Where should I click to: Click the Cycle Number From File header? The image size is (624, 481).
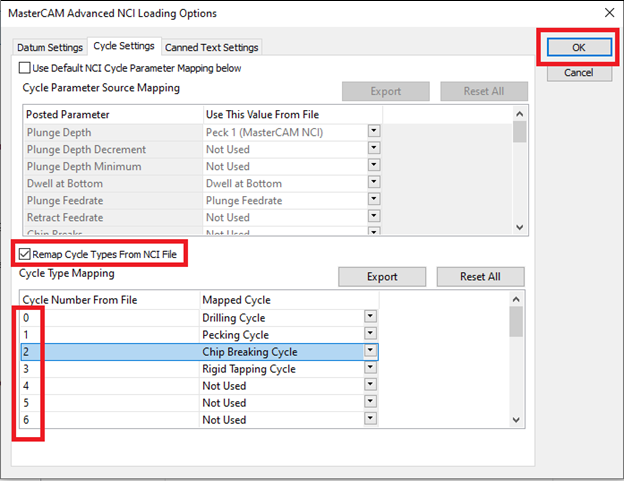coord(109,300)
